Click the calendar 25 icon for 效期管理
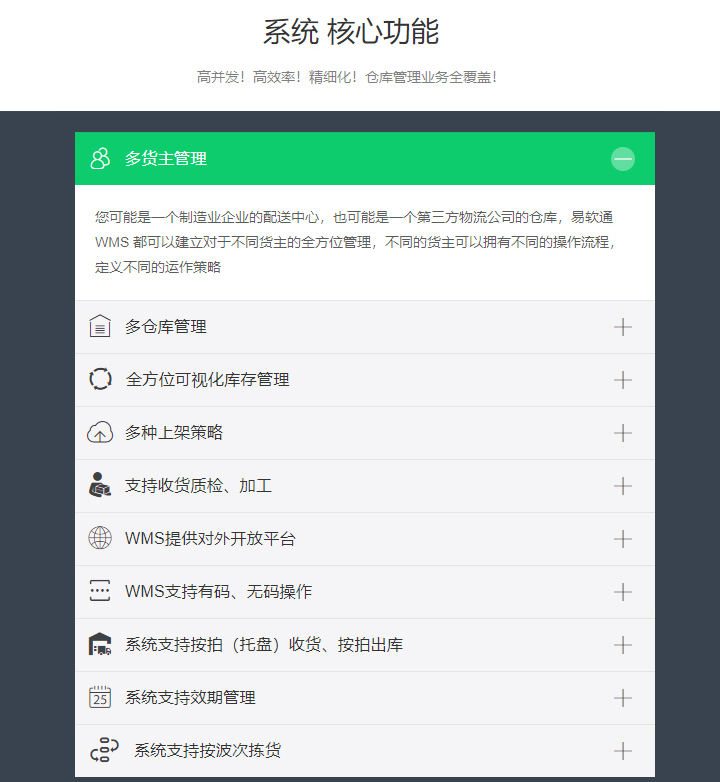Screen dimensions: 720x782 100,697
